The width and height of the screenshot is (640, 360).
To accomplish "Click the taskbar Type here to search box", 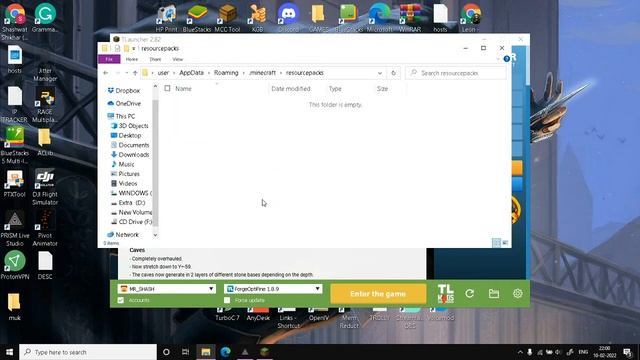I will click(x=88, y=352).
